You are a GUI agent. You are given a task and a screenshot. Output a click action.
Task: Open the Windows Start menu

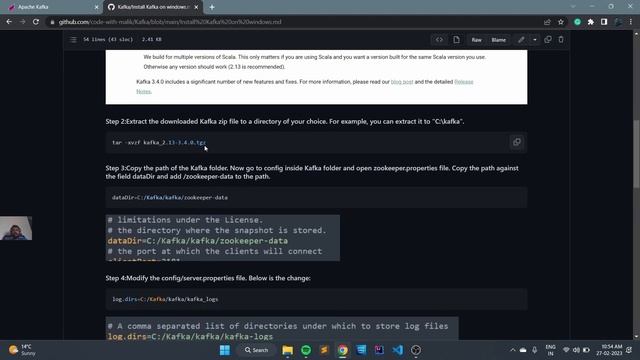point(225,350)
